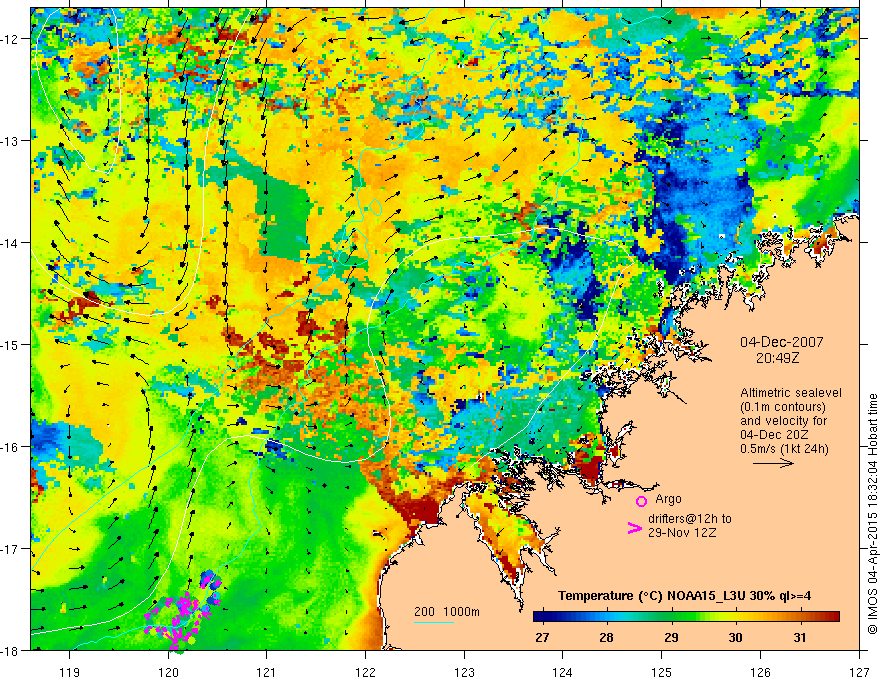Click the colorbar value 30

(x=735, y=637)
